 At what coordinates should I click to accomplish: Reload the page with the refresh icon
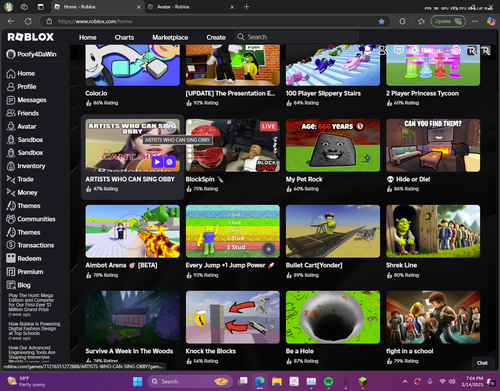pyautogui.click(x=28, y=21)
